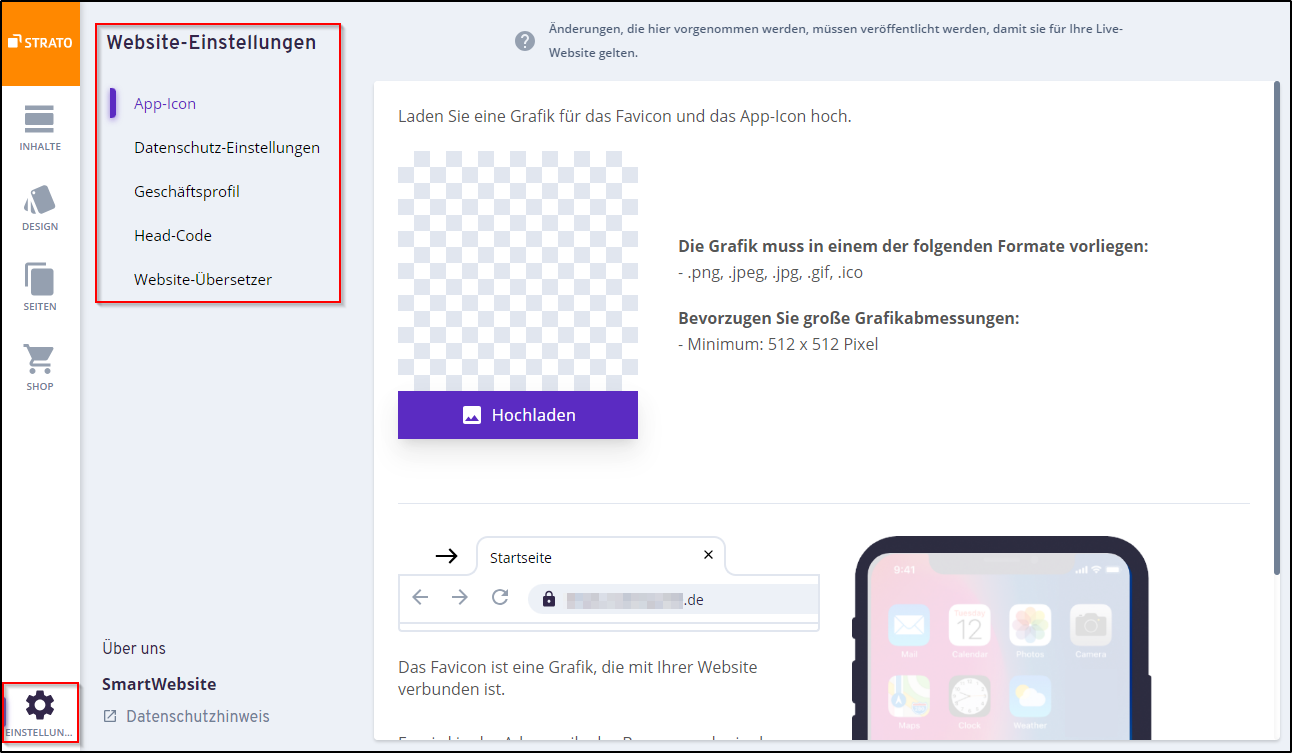Close the Startseite tab

click(708, 555)
